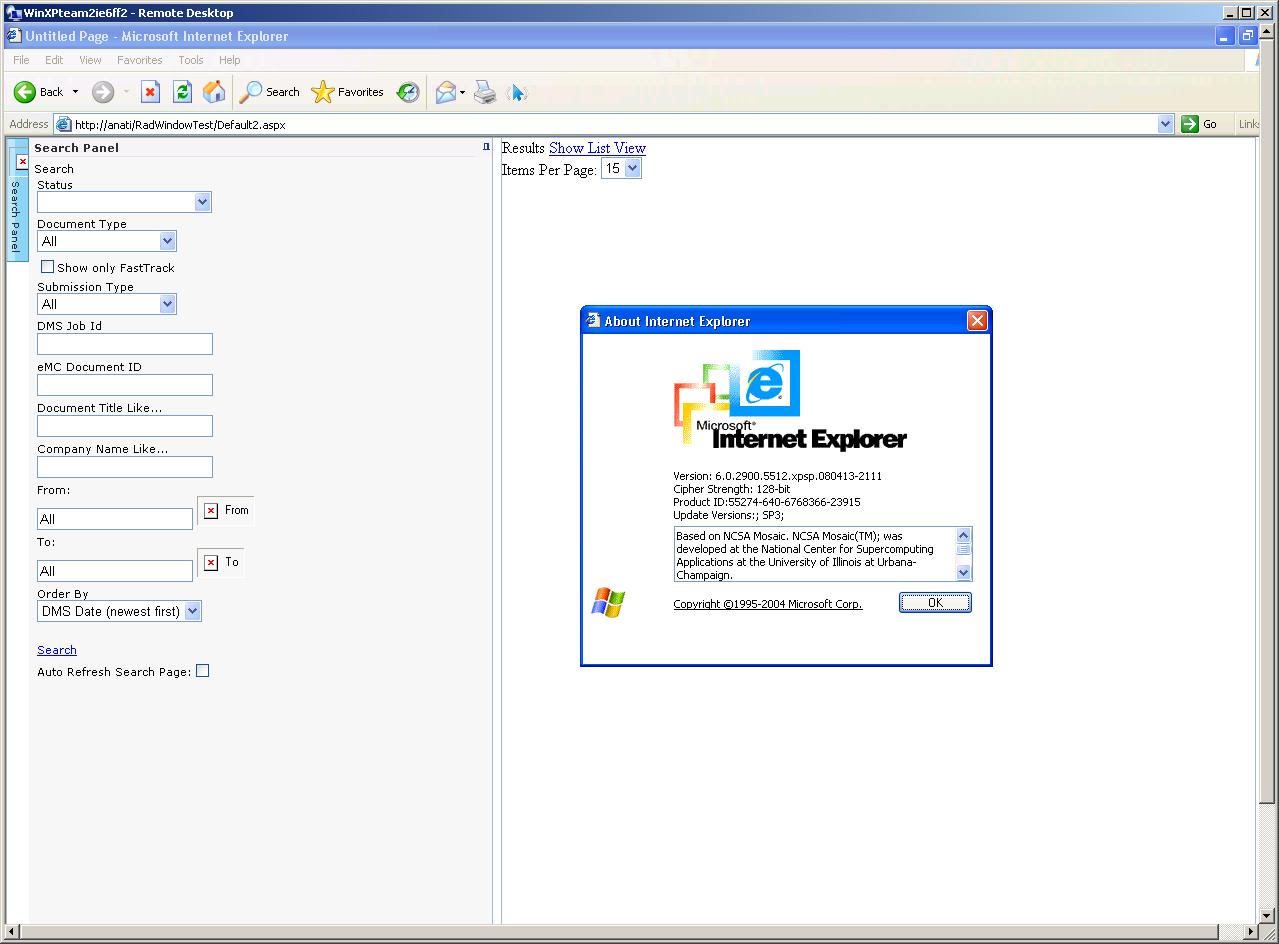
Task: Click IE icon in About dialog title
Action: [x=593, y=320]
